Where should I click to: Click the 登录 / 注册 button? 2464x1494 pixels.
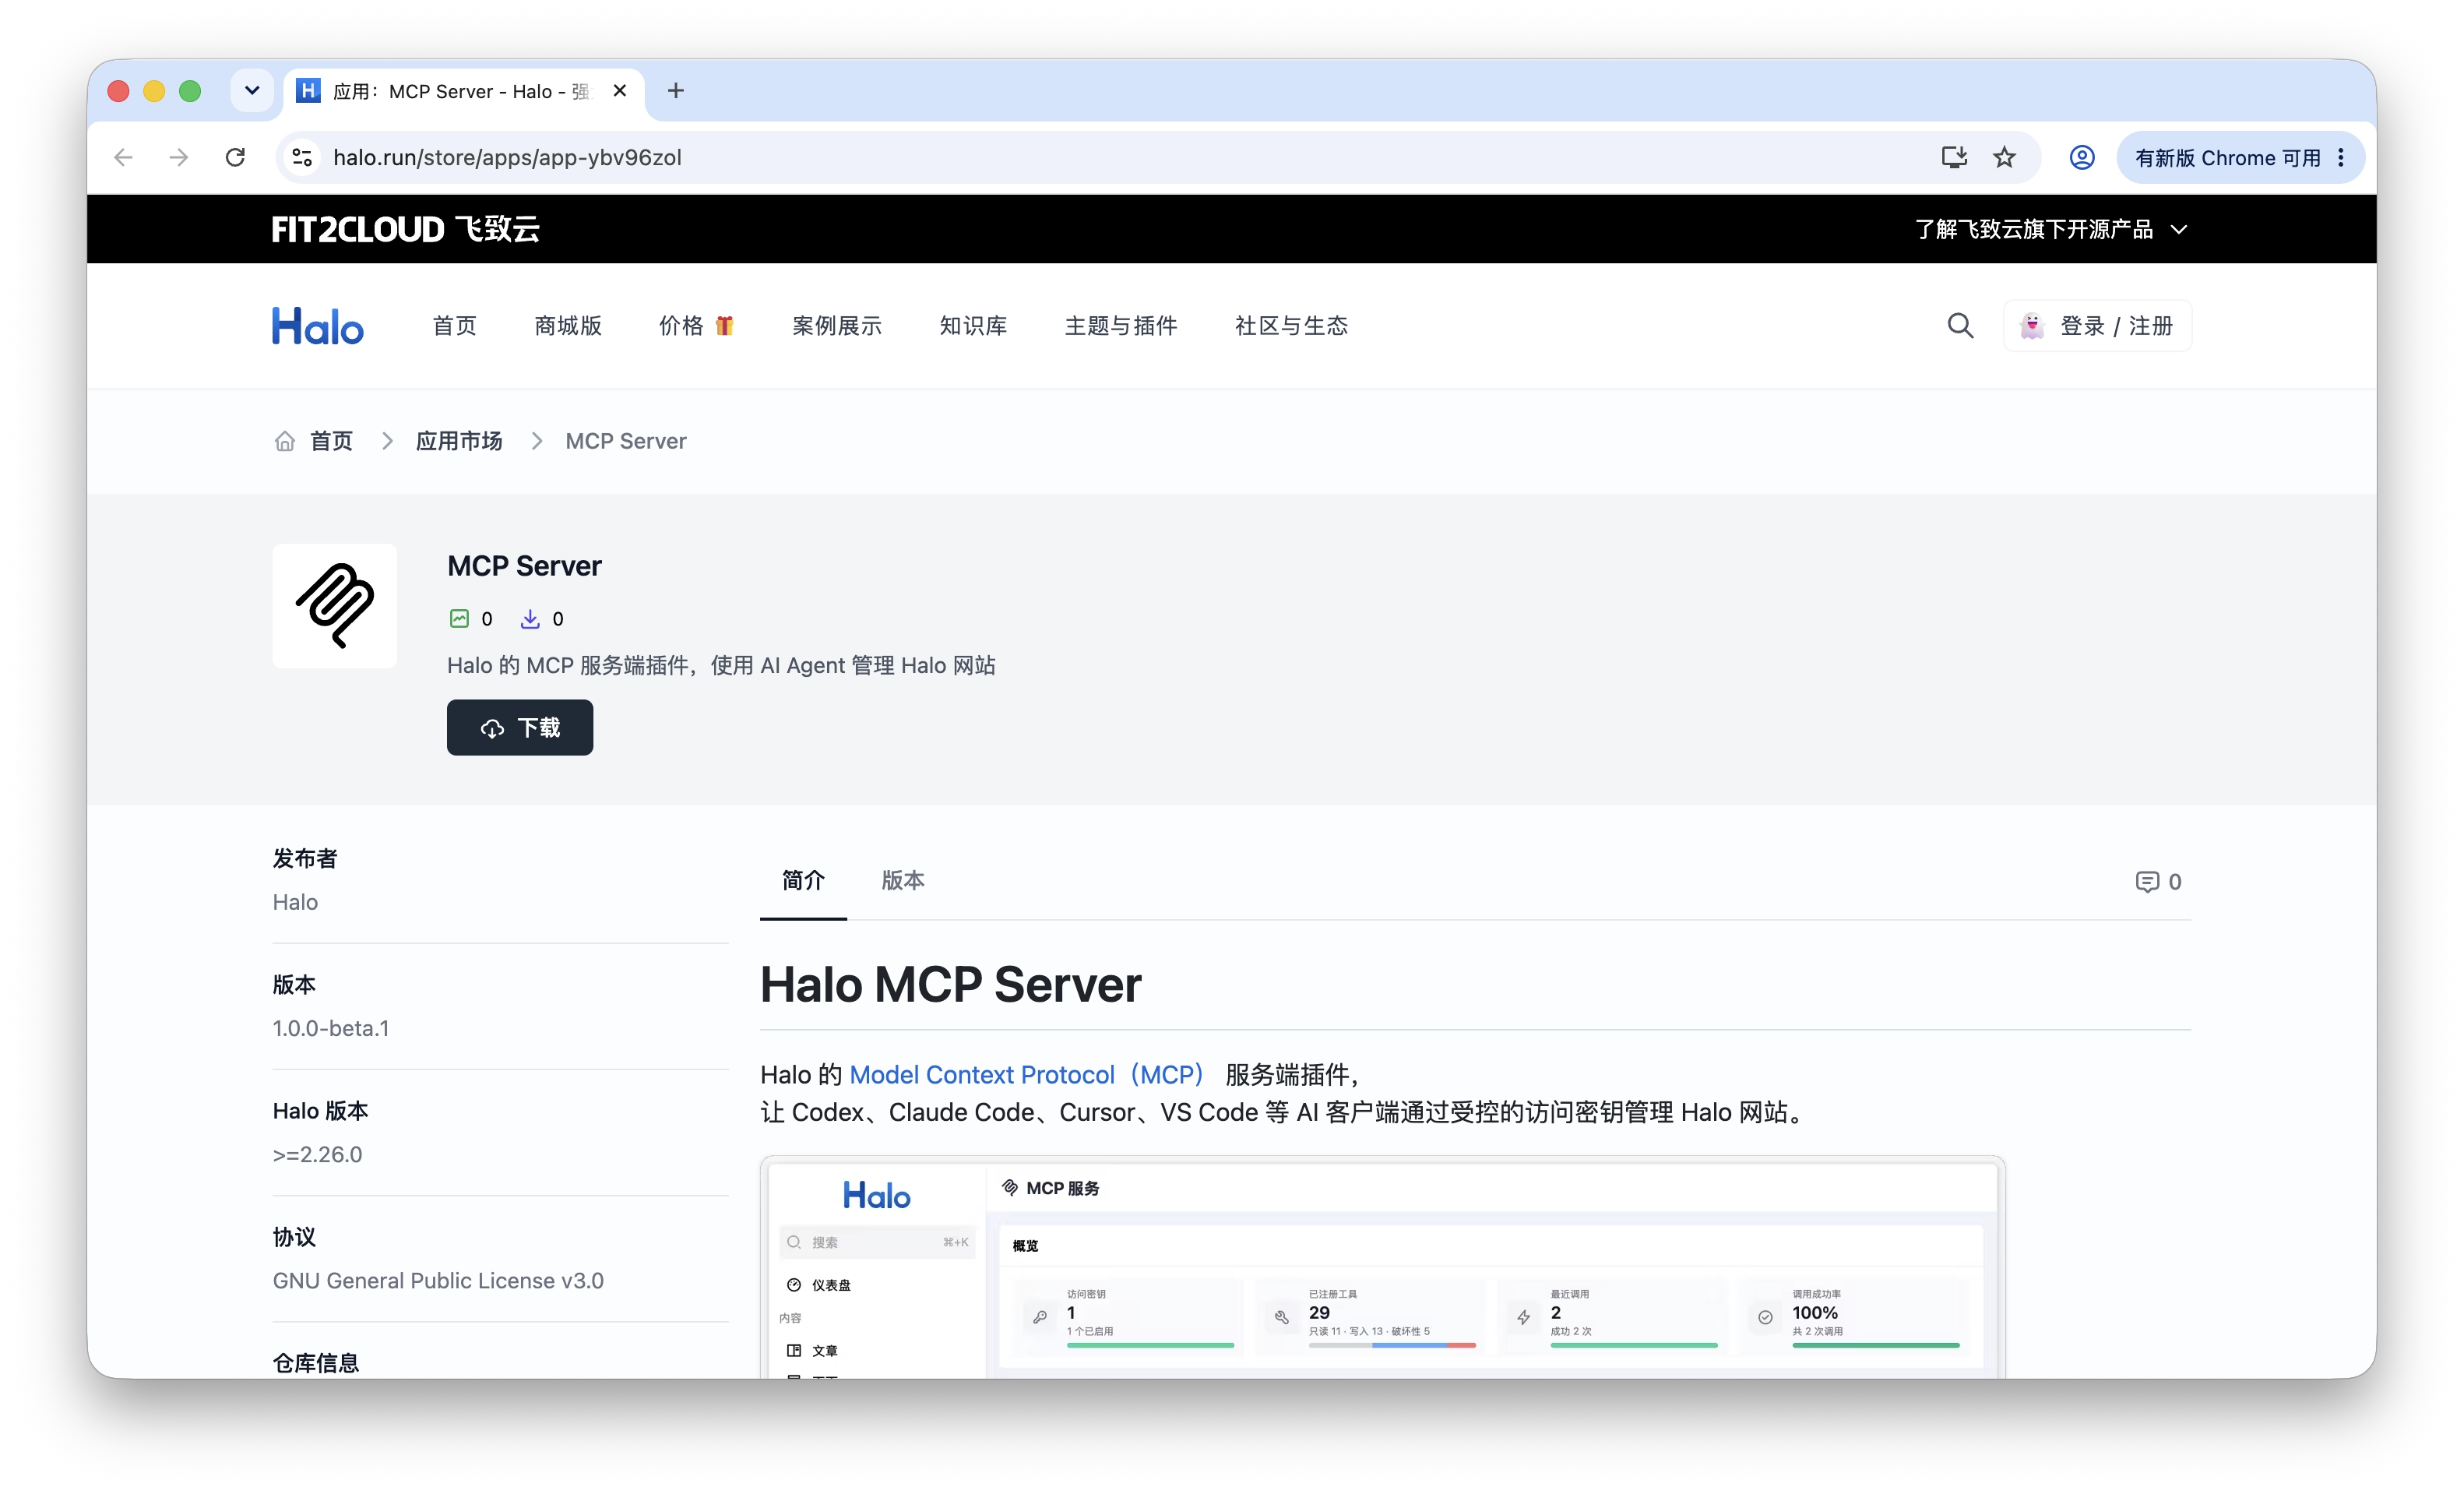(2097, 326)
